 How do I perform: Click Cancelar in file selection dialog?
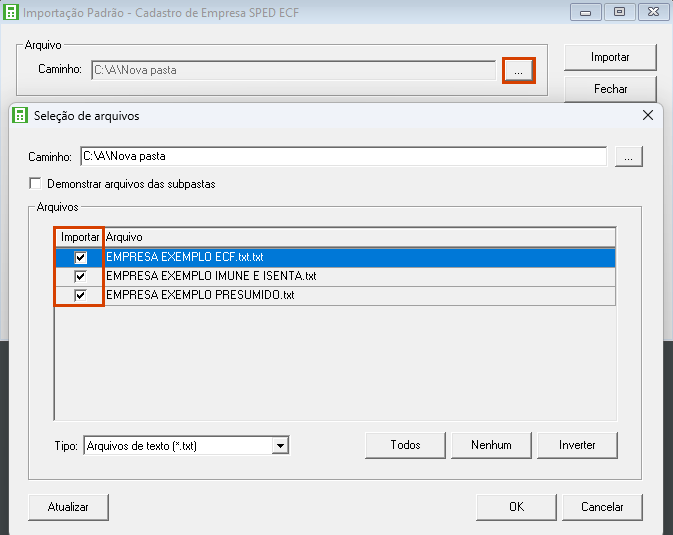click(602, 507)
